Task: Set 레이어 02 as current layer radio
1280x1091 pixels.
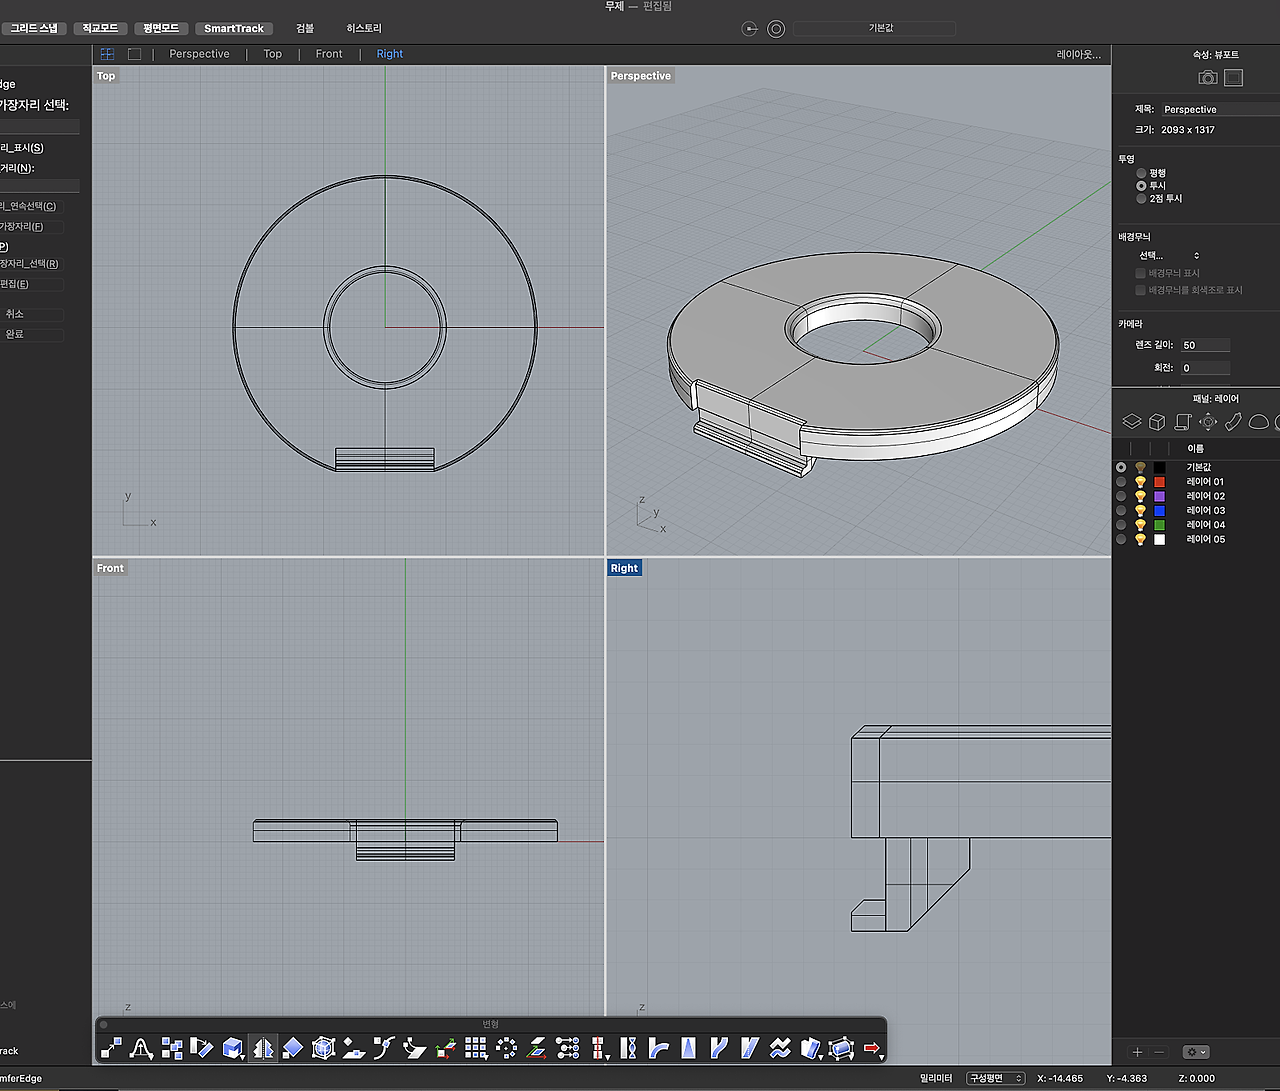Action: 1121,496
